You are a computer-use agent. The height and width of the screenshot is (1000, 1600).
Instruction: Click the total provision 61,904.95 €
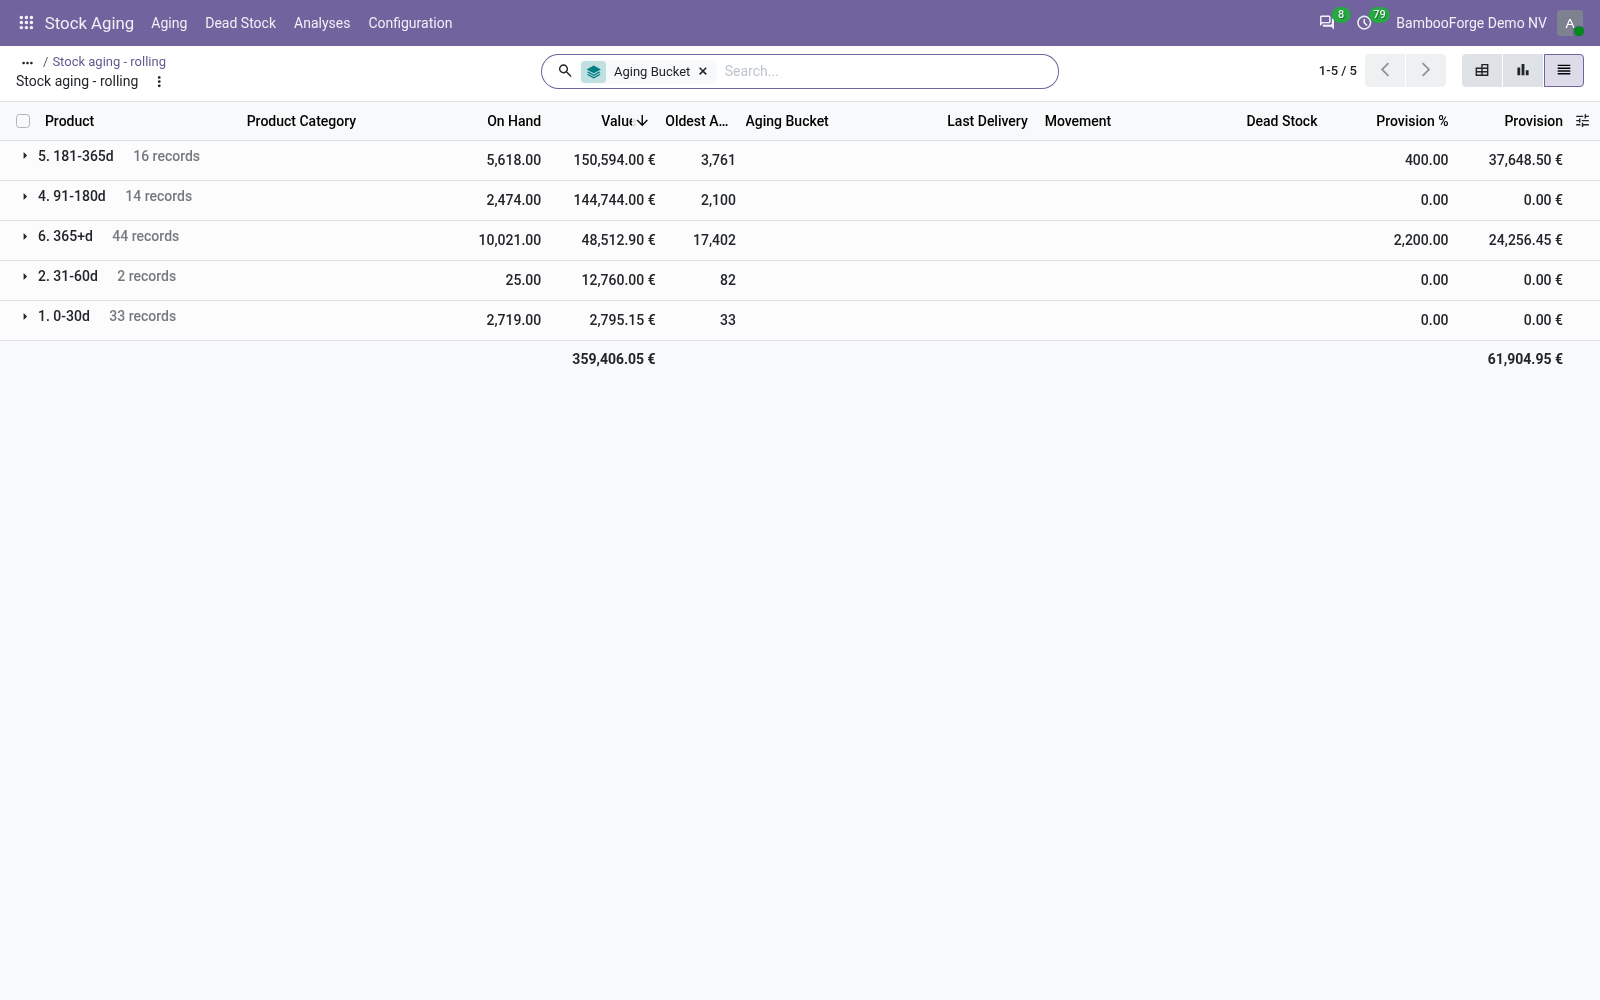tap(1525, 359)
